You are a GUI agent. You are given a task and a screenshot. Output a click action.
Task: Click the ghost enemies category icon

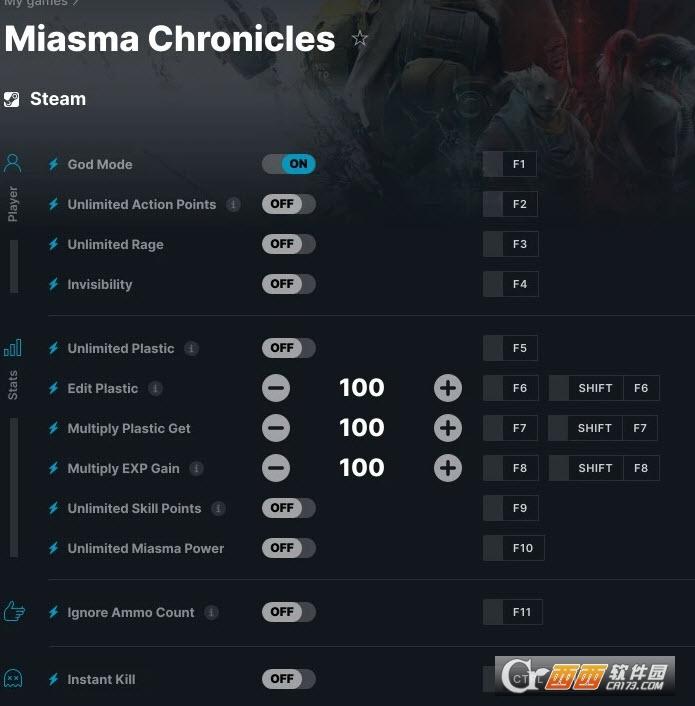coord(13,678)
